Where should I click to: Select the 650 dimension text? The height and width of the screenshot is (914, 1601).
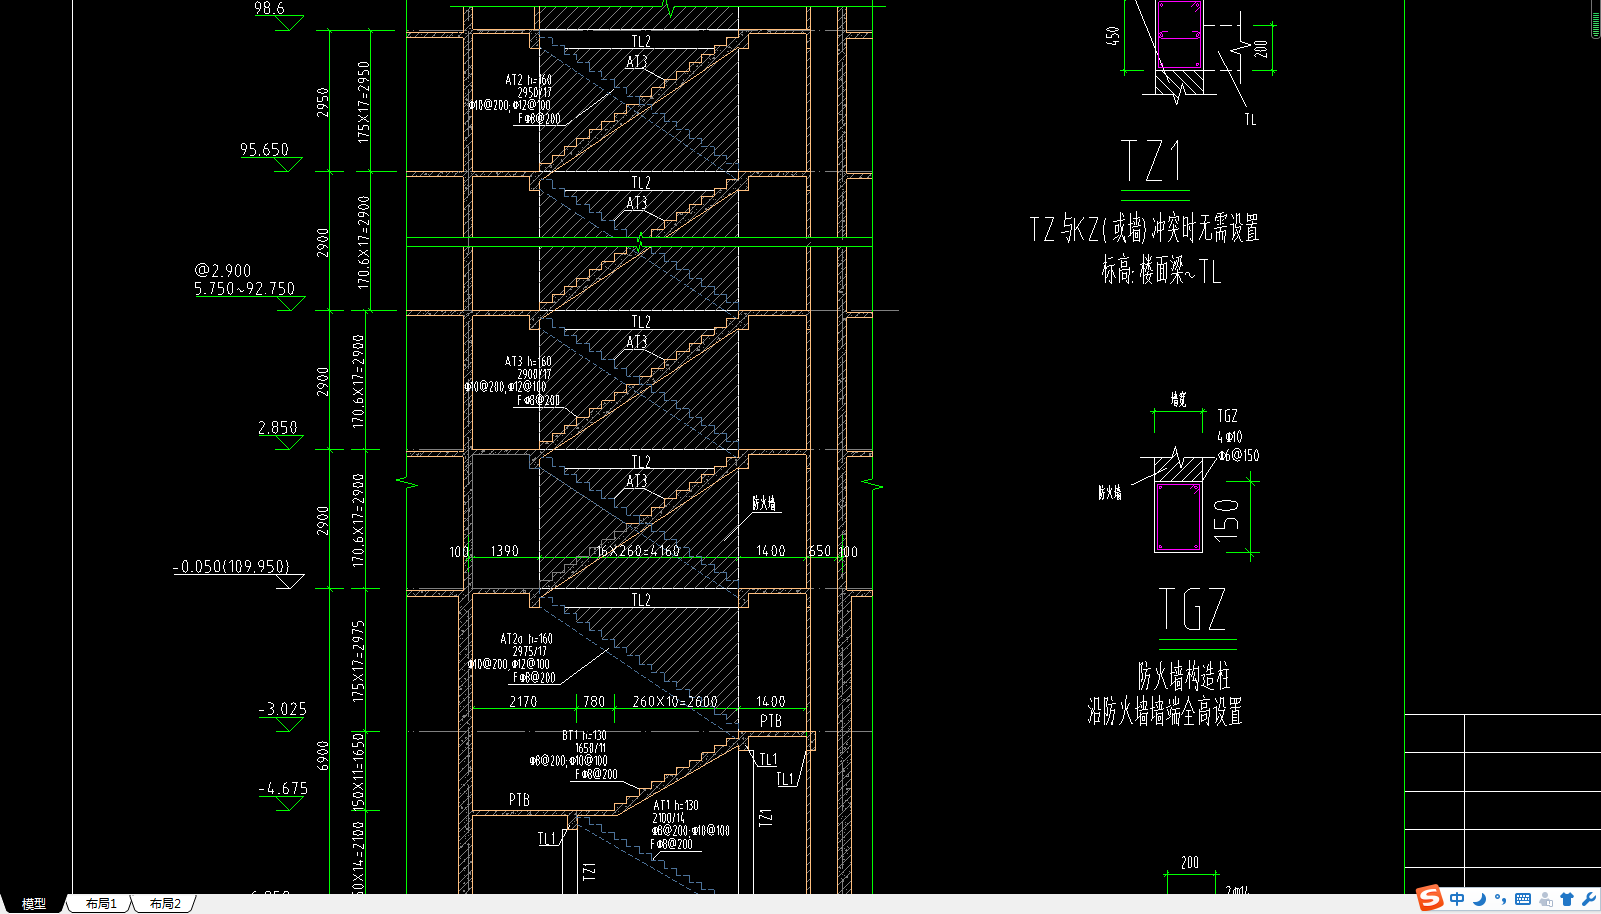[820, 551]
